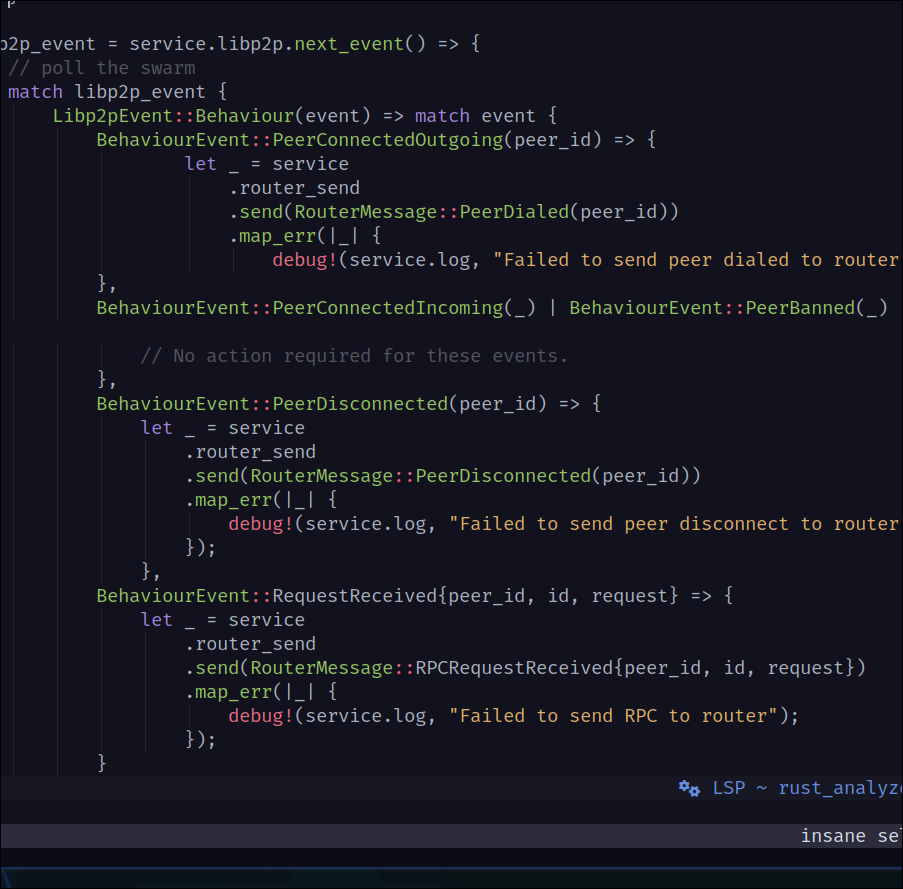Image resolution: width=903 pixels, height=889 pixels.
Task: Click "Failed to send peer dialed to router" string
Action: (698, 260)
